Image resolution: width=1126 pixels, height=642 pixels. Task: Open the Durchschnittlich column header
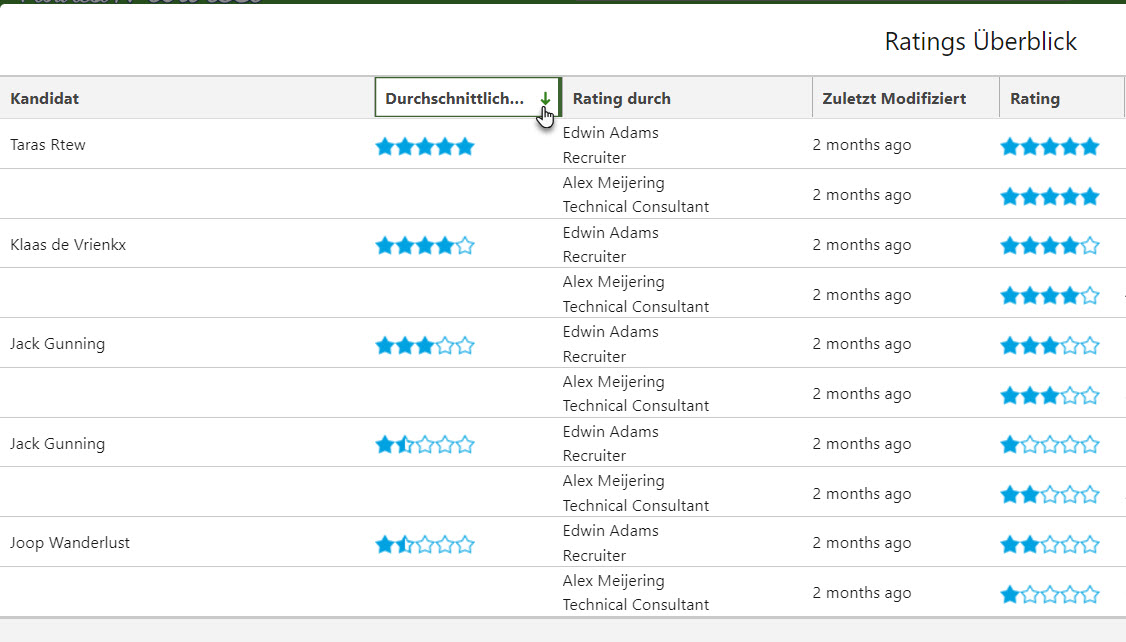455,98
